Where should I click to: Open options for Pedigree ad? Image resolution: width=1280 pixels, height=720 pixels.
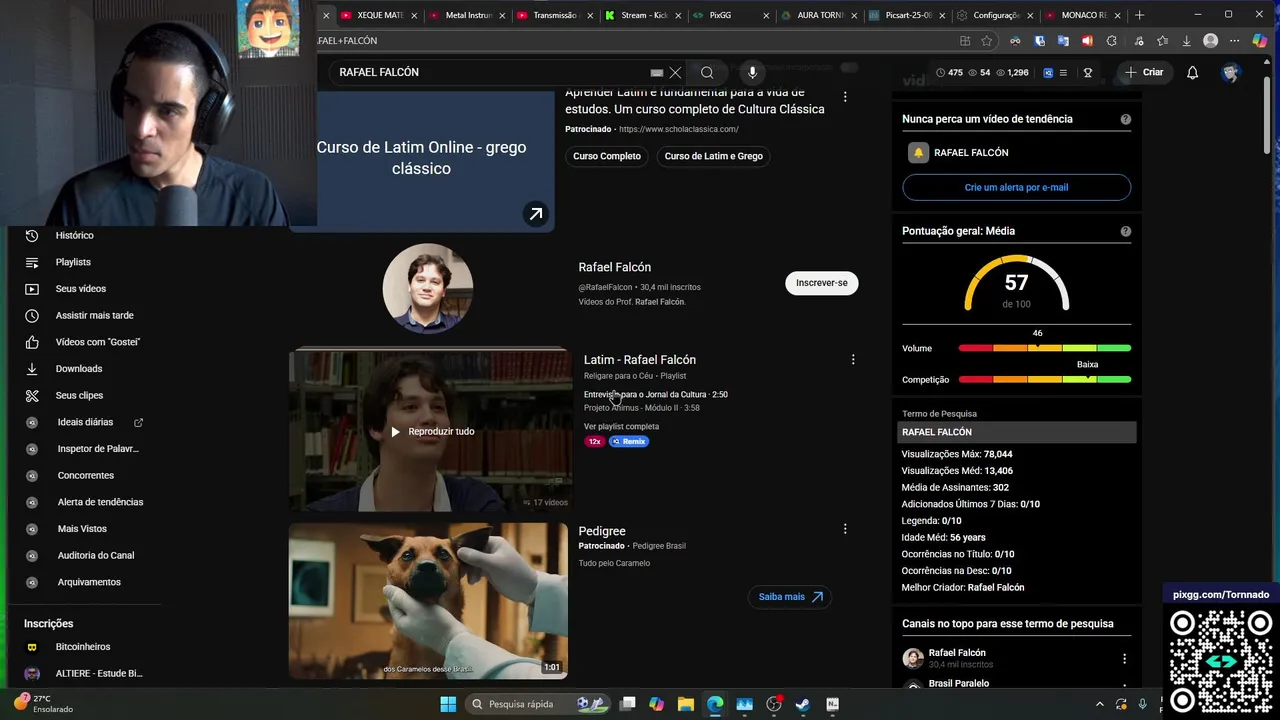845,529
